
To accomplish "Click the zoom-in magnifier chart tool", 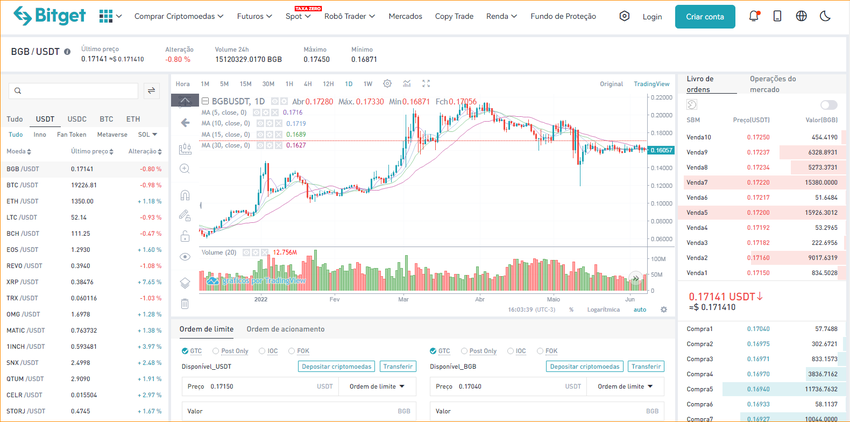I will tap(185, 169).
